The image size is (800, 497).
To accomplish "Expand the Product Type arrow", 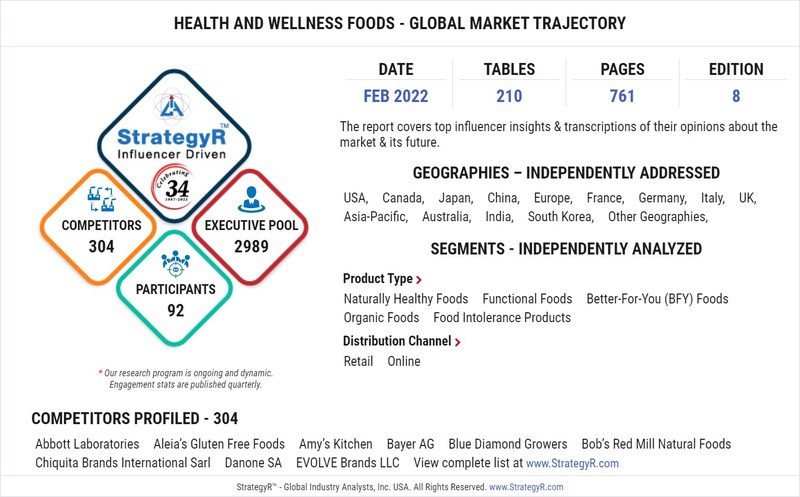I will pyautogui.click(x=418, y=279).
